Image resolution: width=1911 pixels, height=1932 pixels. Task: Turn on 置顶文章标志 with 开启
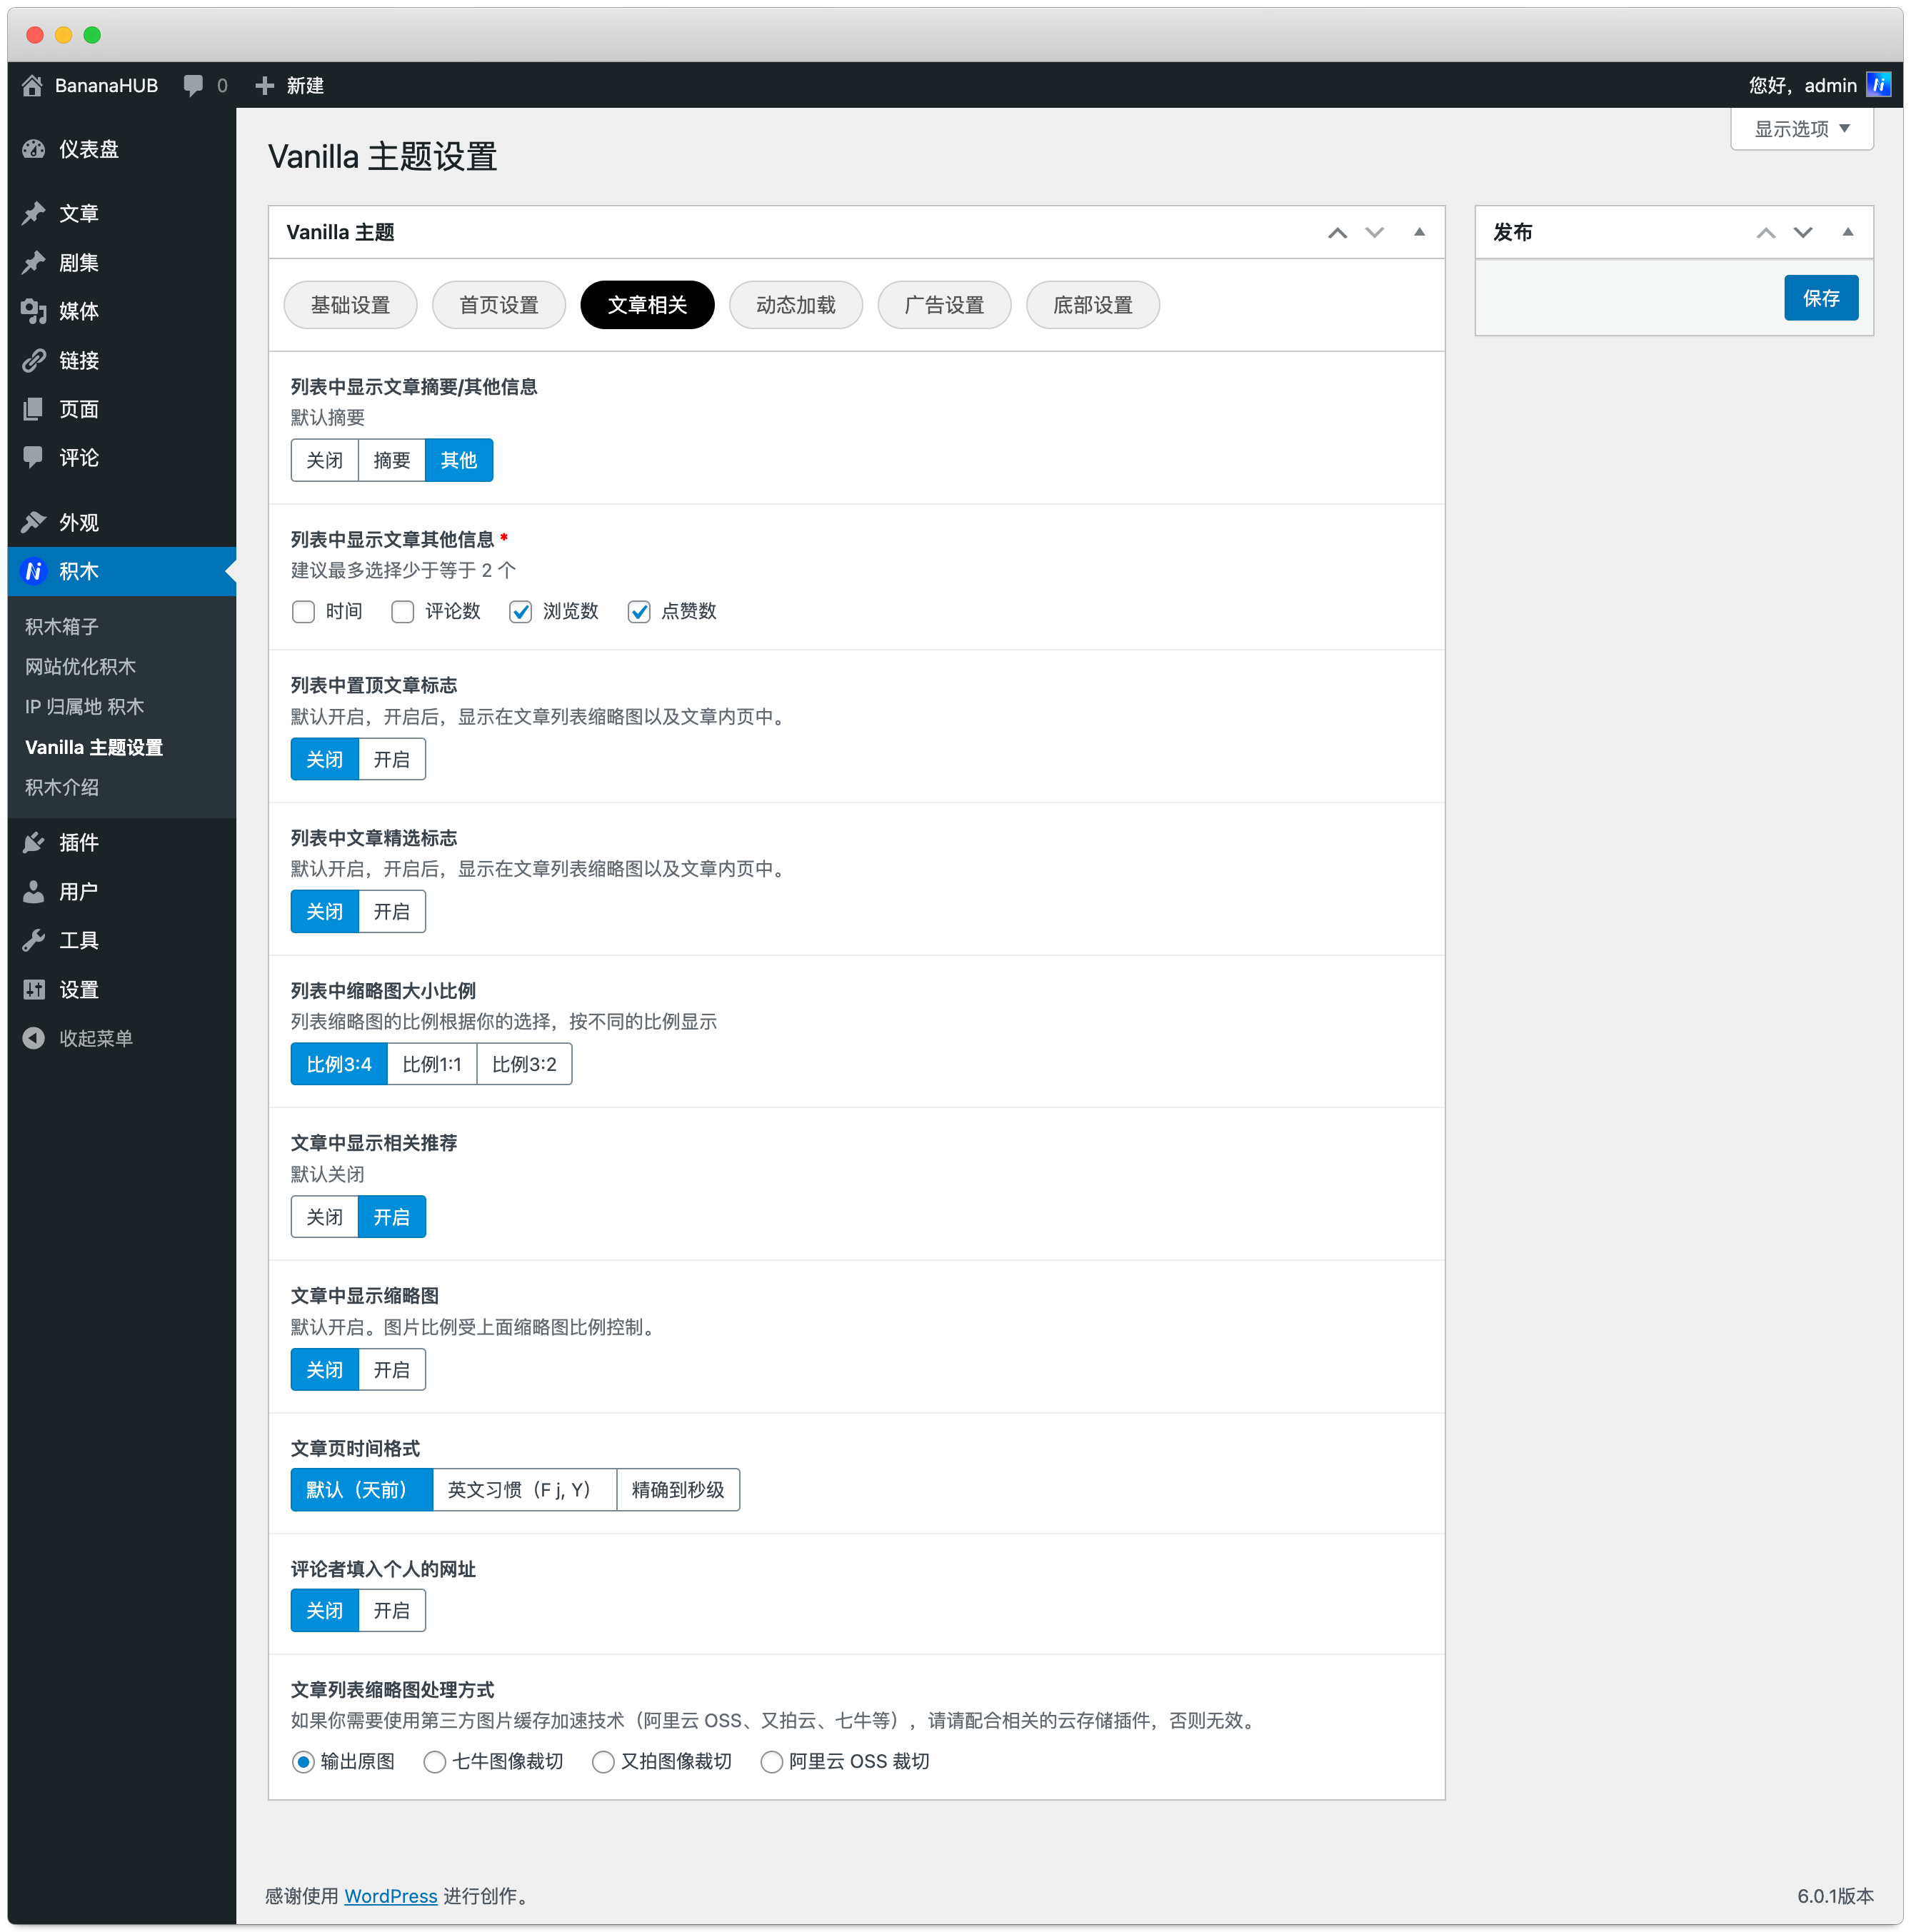click(391, 759)
